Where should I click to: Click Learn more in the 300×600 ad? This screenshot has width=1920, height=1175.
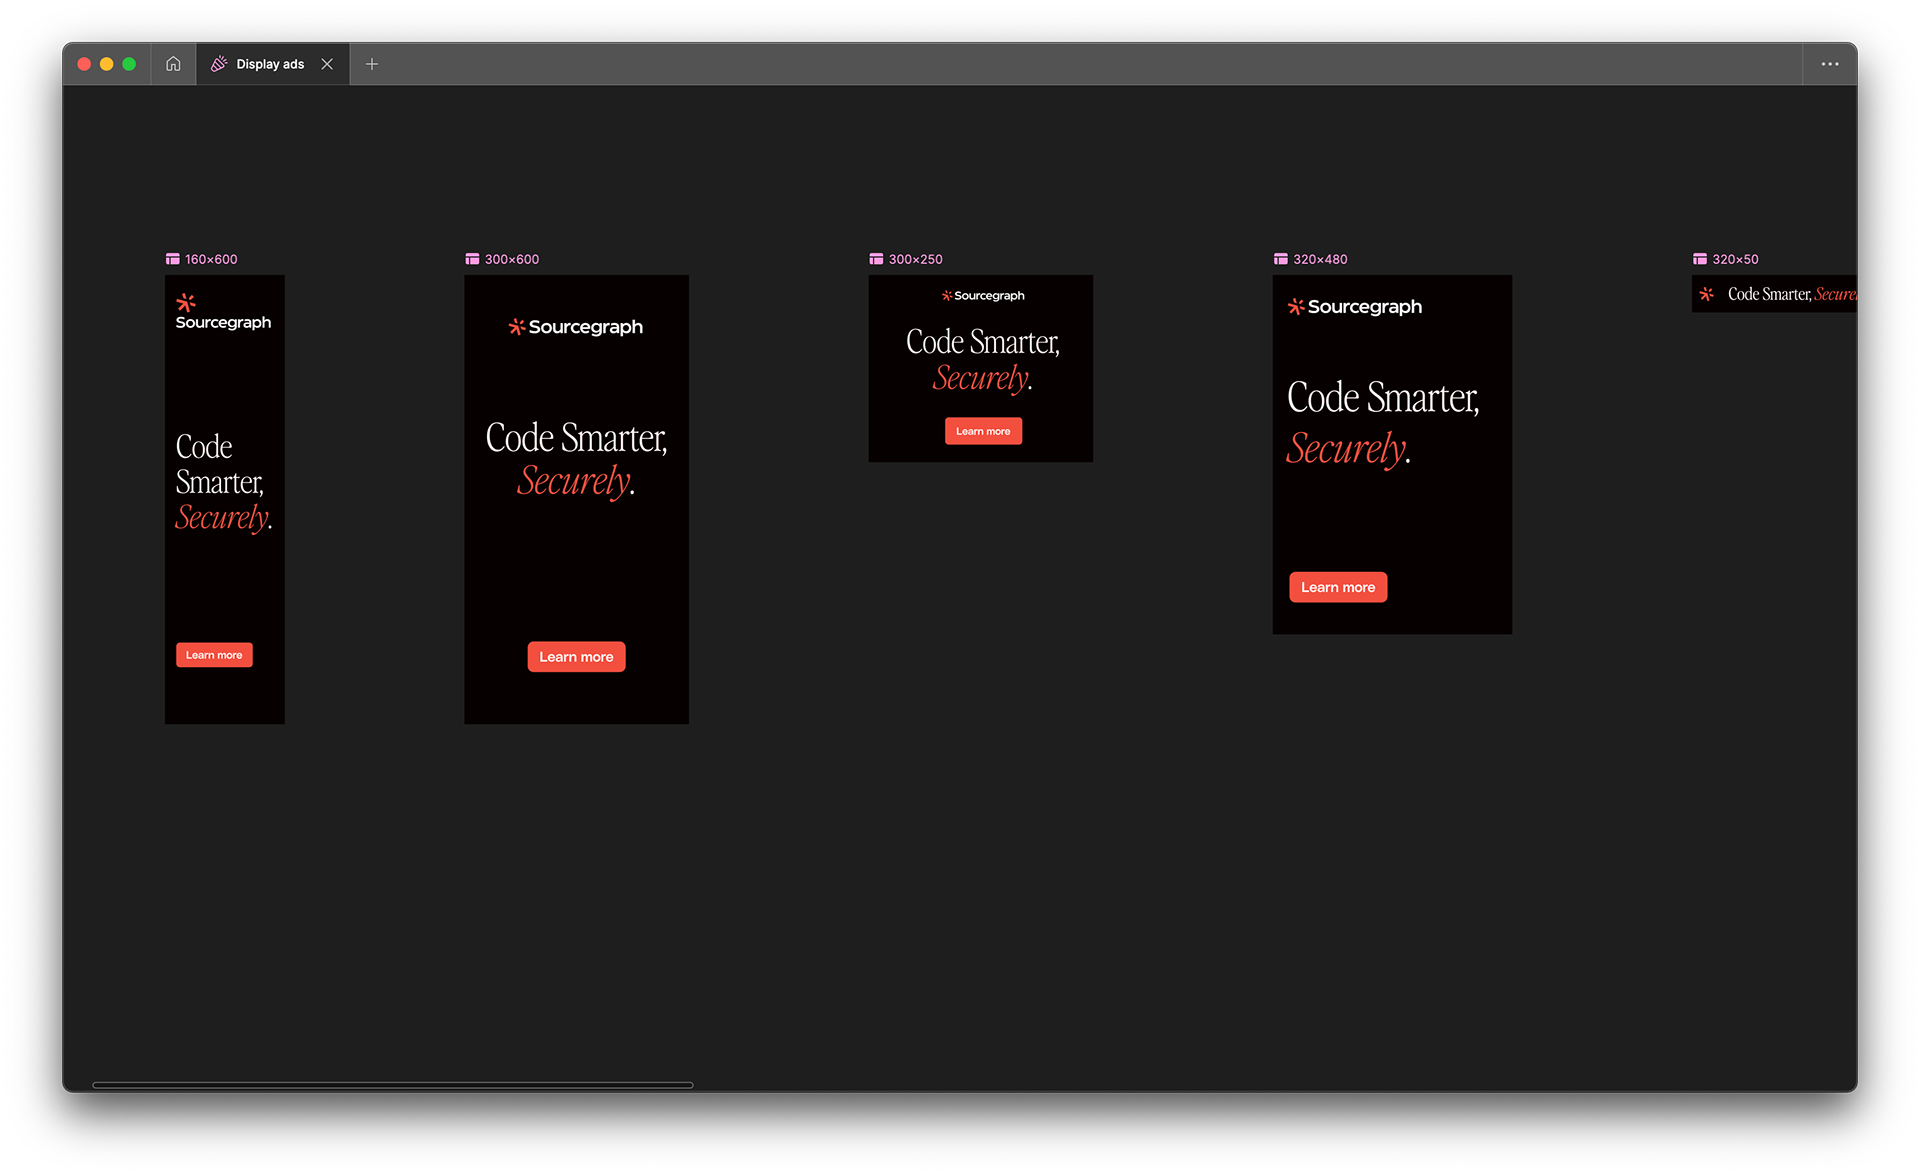[576, 656]
